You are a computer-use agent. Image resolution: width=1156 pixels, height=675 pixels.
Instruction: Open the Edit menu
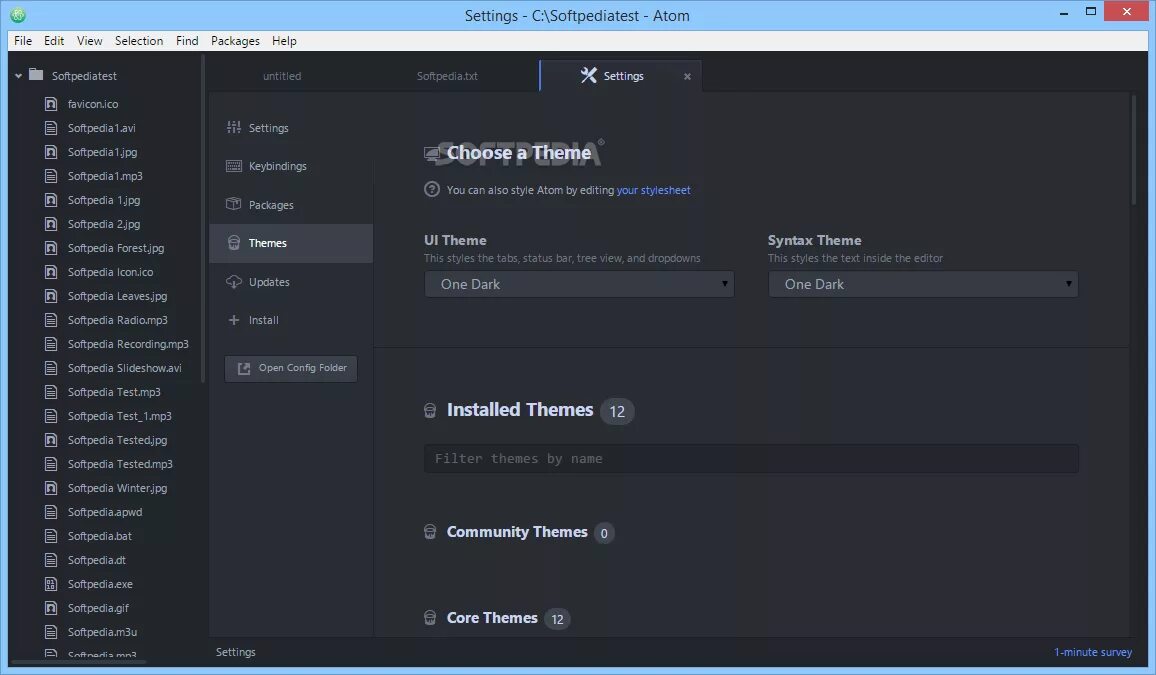pos(54,41)
